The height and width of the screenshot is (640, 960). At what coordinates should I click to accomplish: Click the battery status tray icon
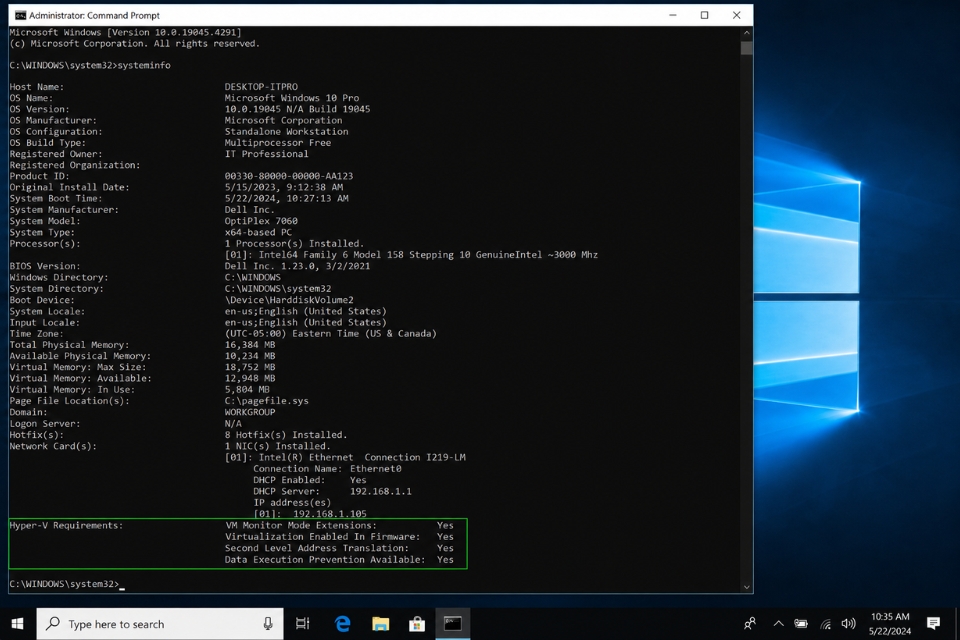(801, 623)
